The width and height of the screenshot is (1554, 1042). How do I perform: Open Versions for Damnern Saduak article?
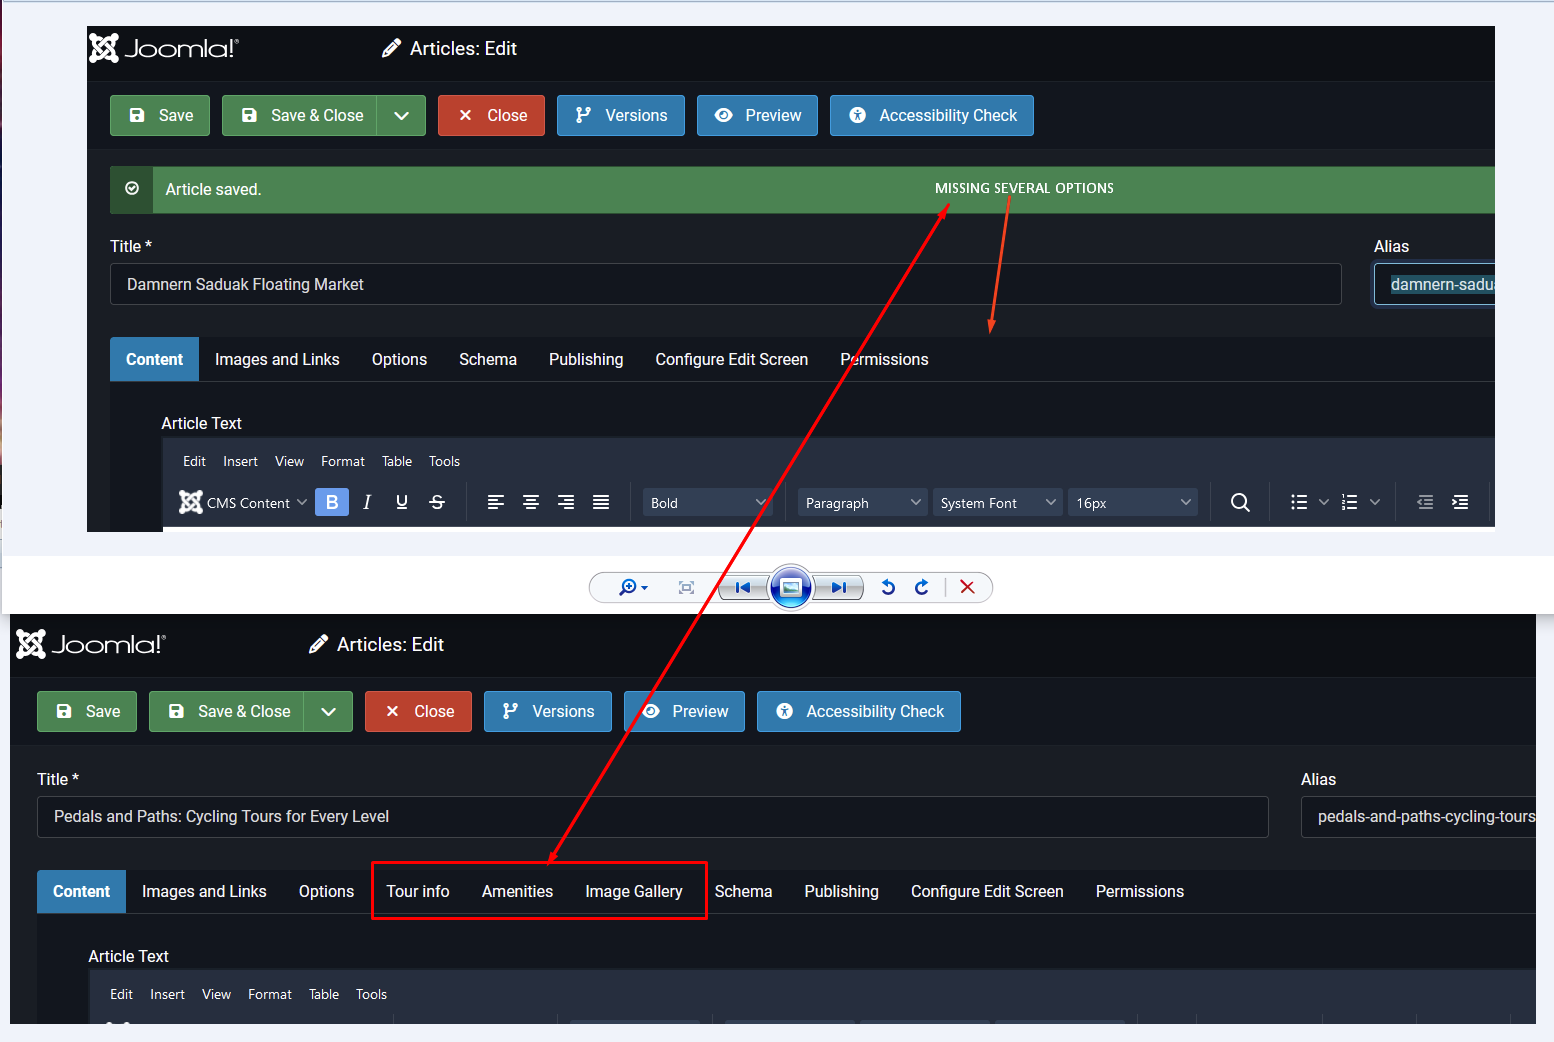(621, 115)
